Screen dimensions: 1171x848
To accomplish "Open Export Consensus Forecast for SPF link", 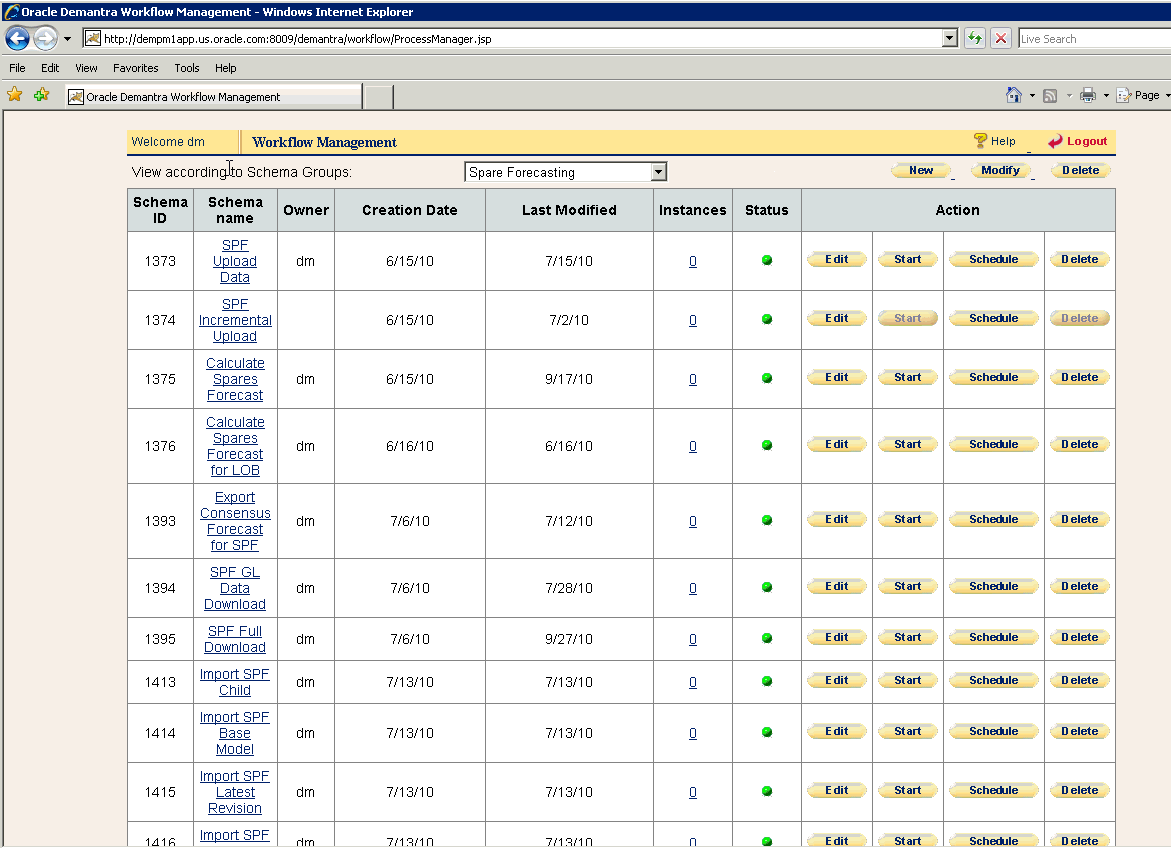I will [234, 522].
